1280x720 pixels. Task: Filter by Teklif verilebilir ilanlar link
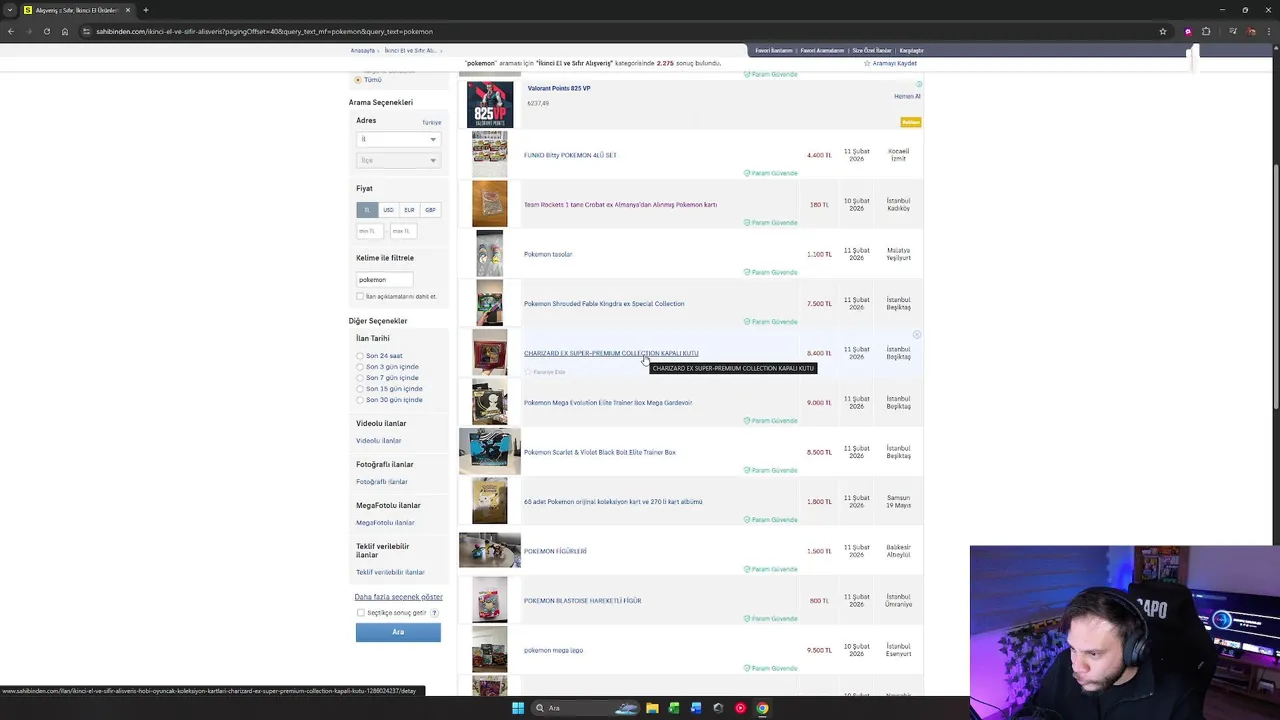point(390,572)
